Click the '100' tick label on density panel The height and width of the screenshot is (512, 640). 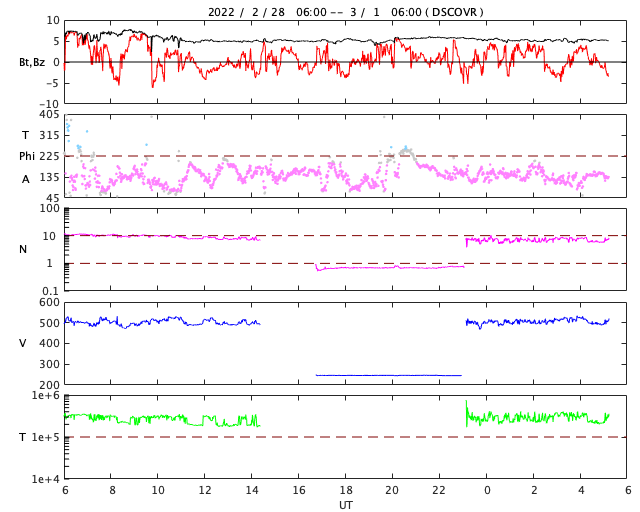pos(49,208)
